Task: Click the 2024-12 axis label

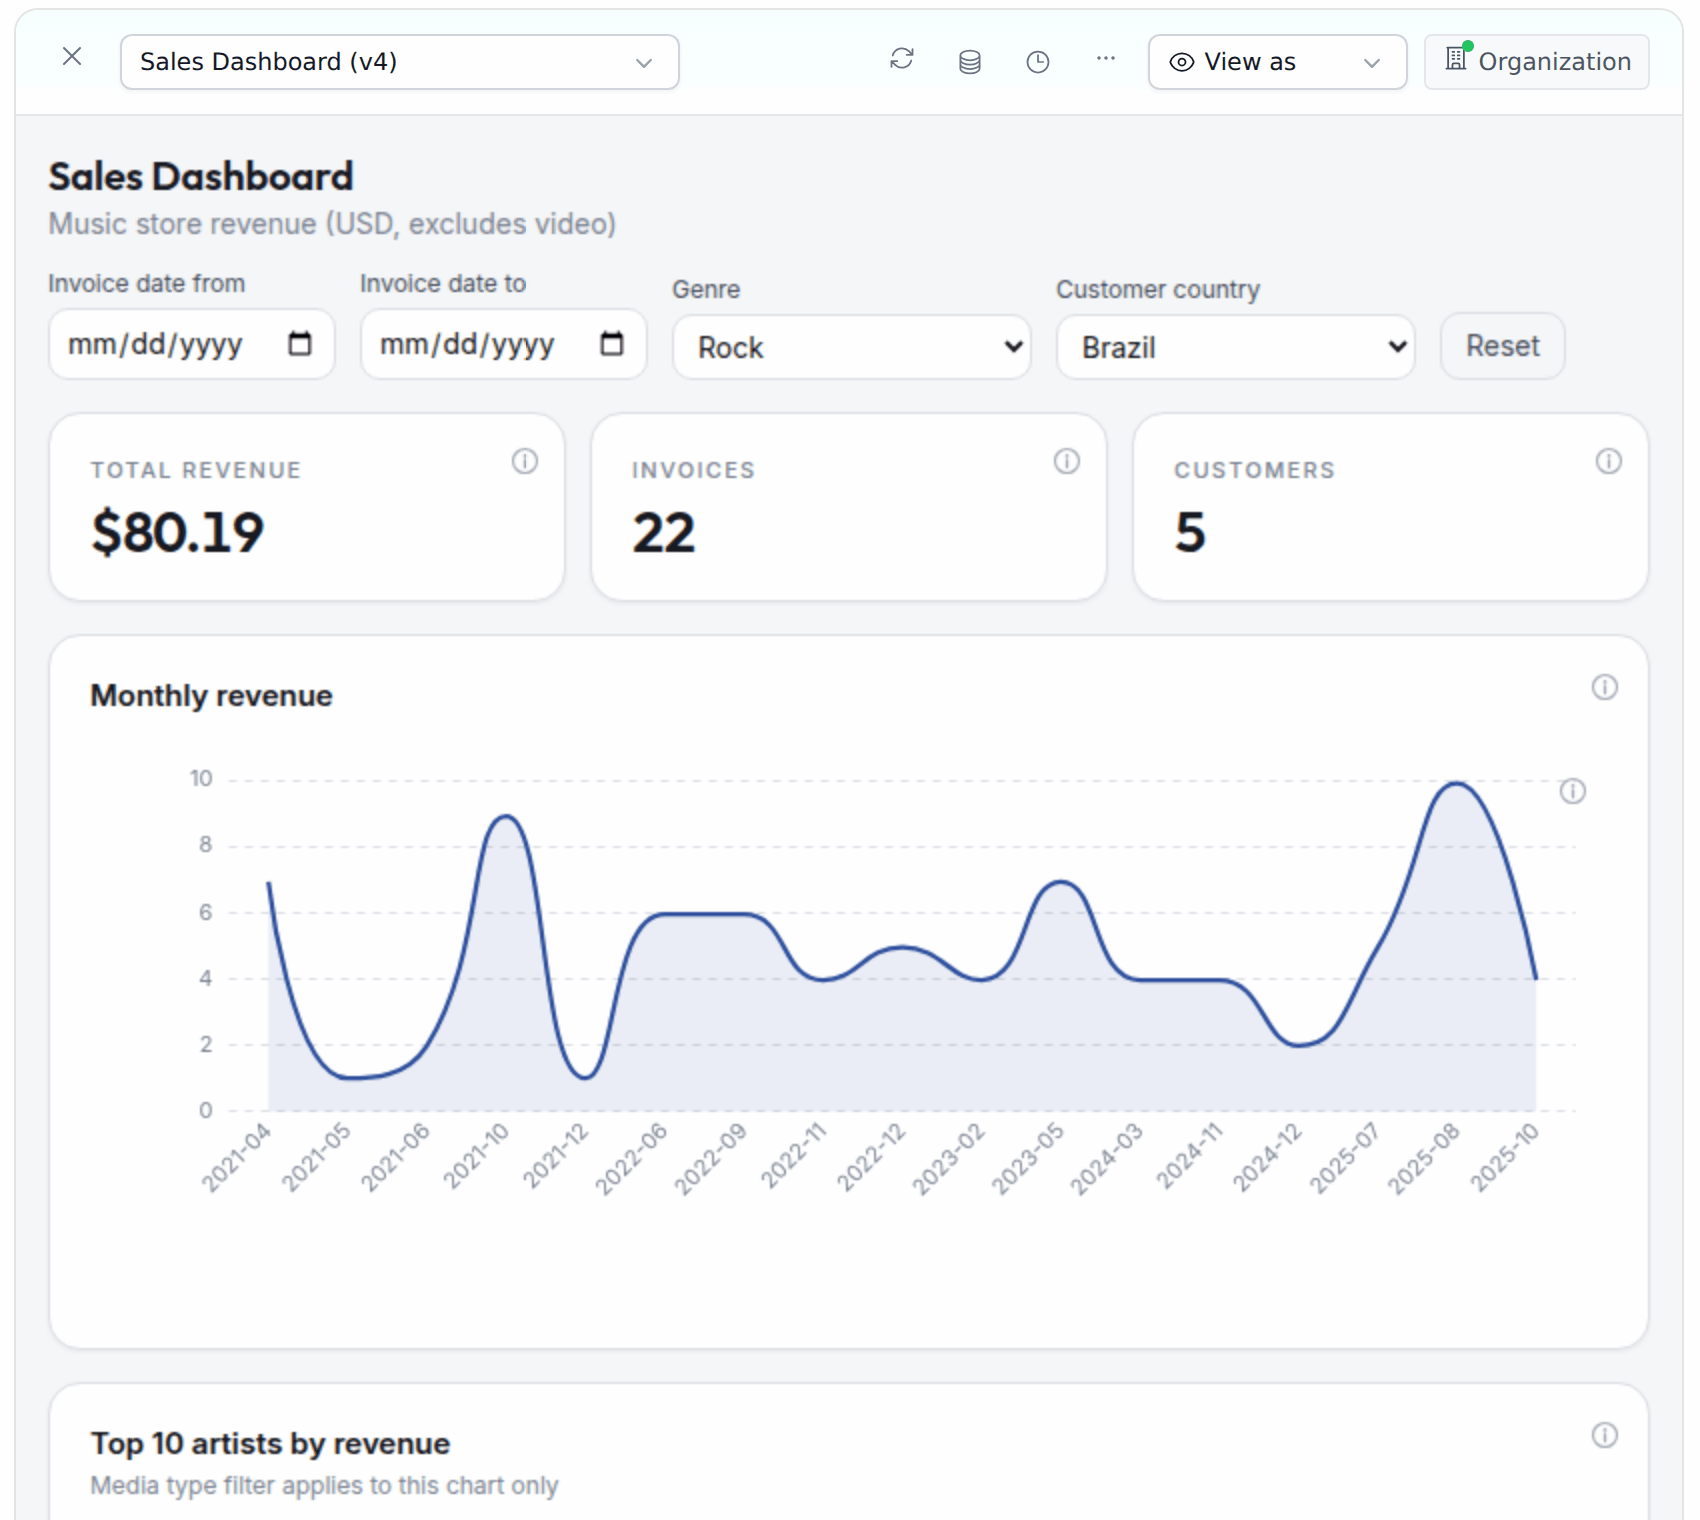Action: [x=1267, y=1157]
